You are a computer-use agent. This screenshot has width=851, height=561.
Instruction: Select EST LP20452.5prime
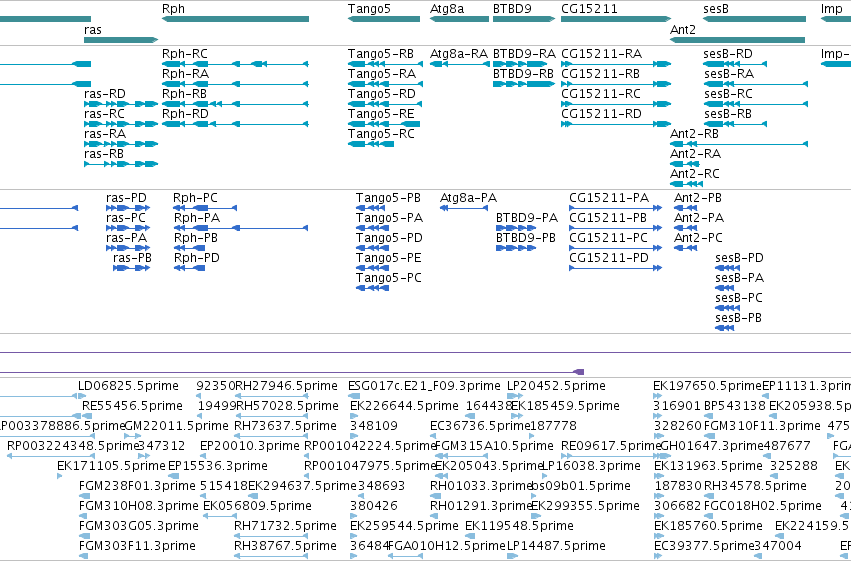click(515, 396)
